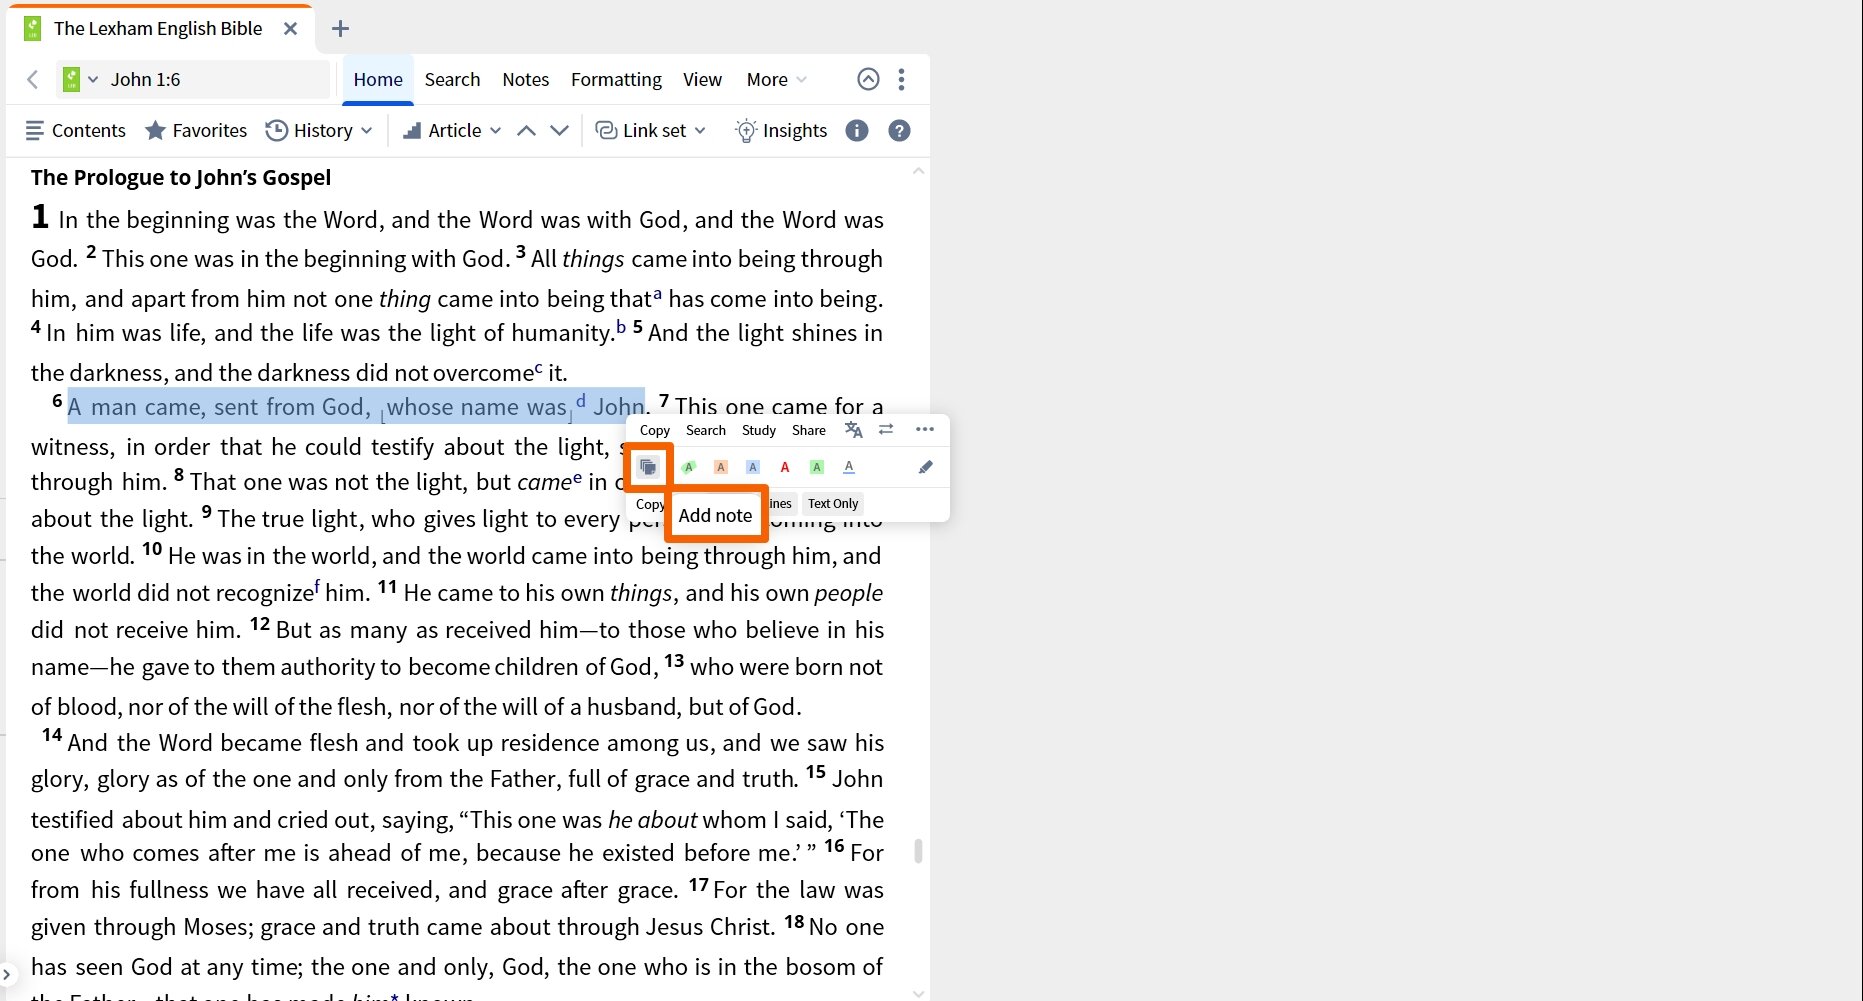Apply the blue highlight style
1863x1001 pixels.
pyautogui.click(x=753, y=467)
